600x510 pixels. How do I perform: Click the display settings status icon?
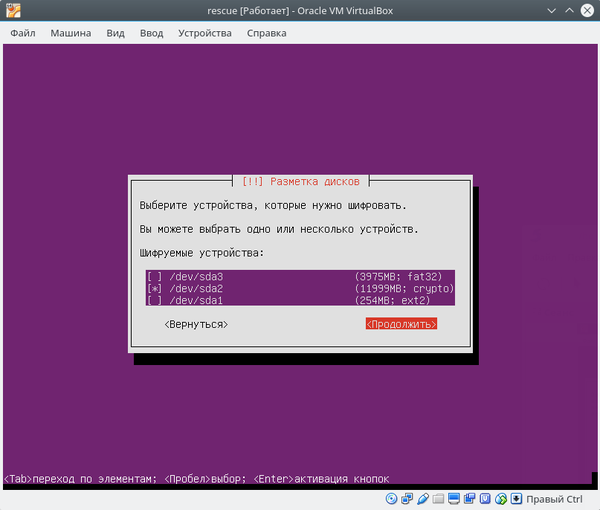pos(454,499)
